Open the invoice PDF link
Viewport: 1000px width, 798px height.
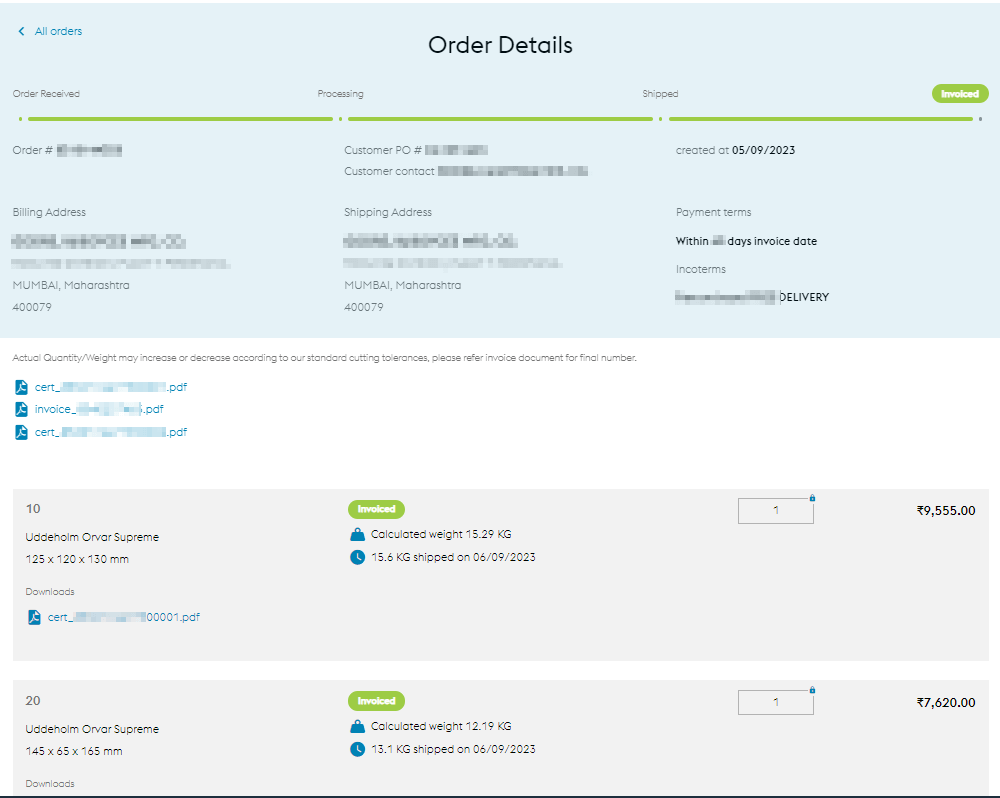click(x=99, y=409)
